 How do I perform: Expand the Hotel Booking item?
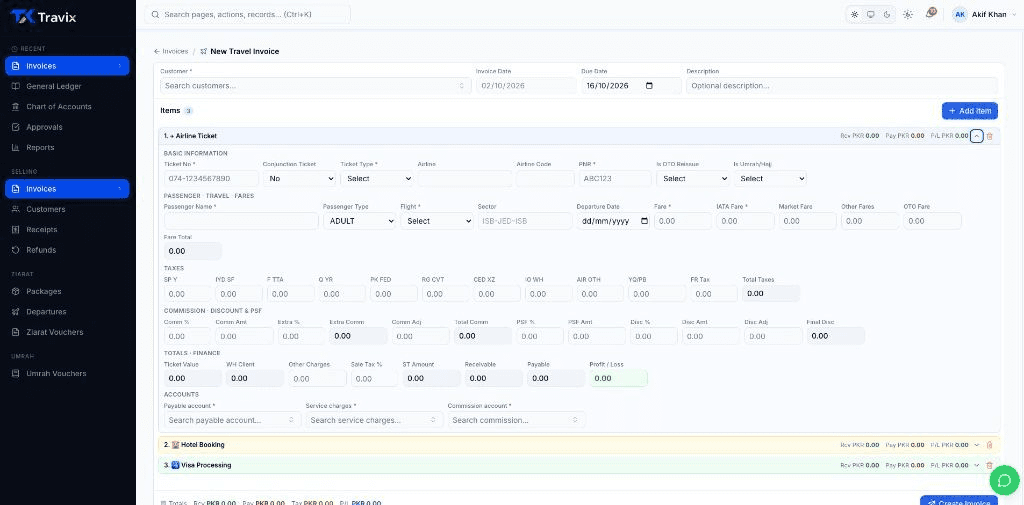[x=976, y=445]
